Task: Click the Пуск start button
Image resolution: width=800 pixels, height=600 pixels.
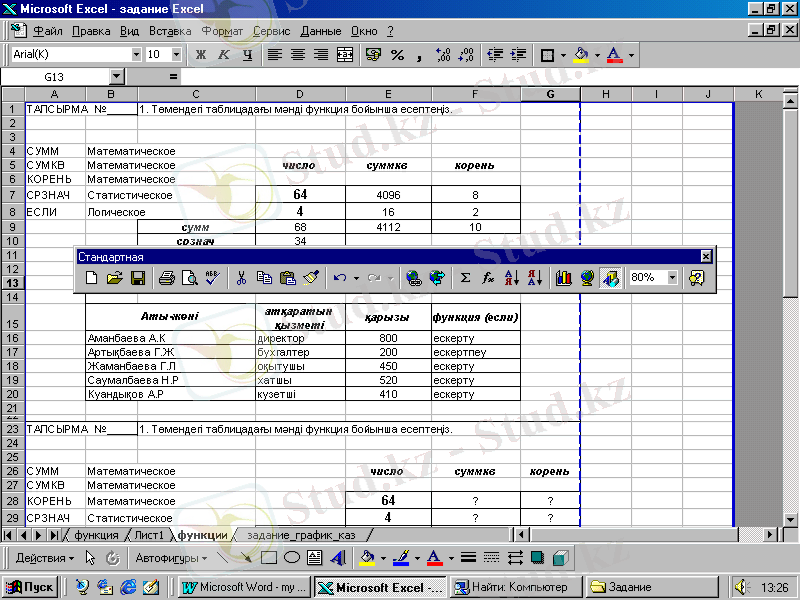Action: point(31,587)
